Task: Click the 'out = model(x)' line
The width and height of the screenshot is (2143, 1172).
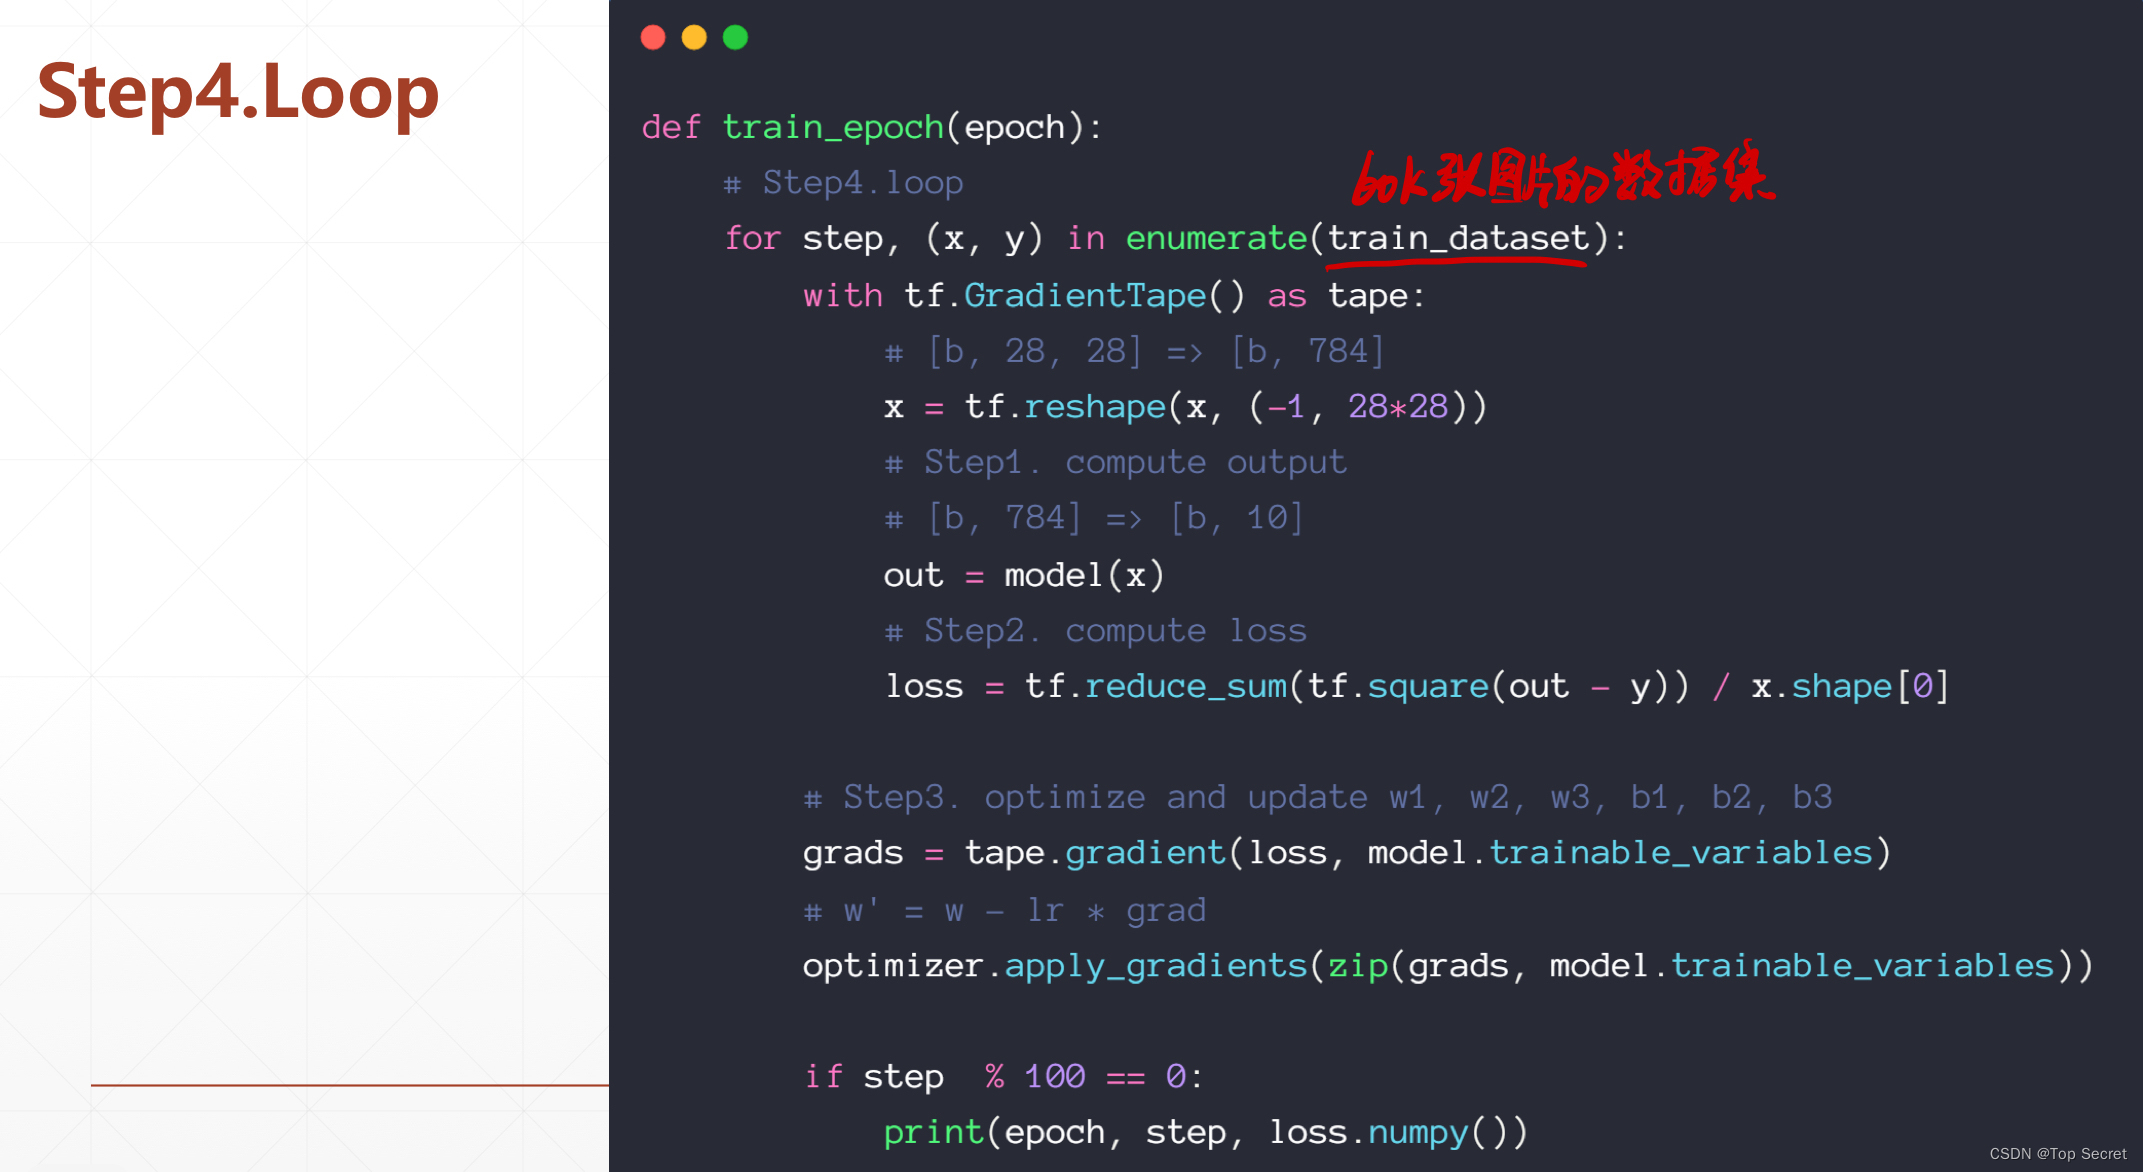Action: tap(1024, 575)
